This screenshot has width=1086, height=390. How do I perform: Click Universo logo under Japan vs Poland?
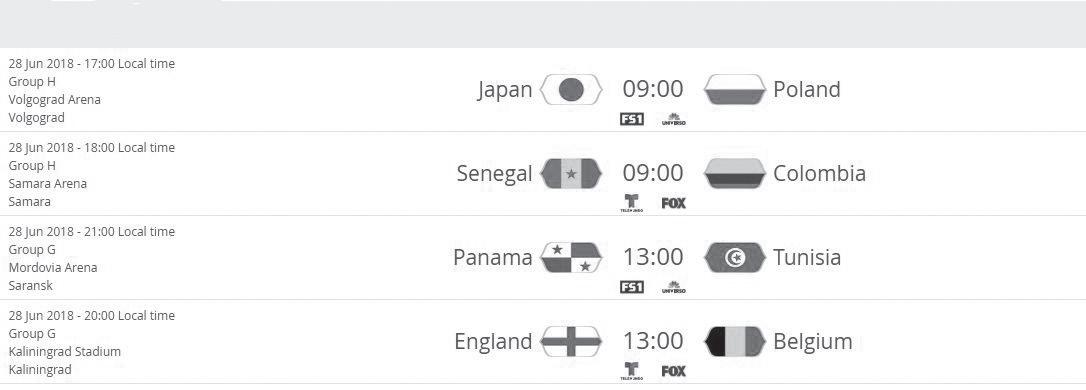point(673,119)
